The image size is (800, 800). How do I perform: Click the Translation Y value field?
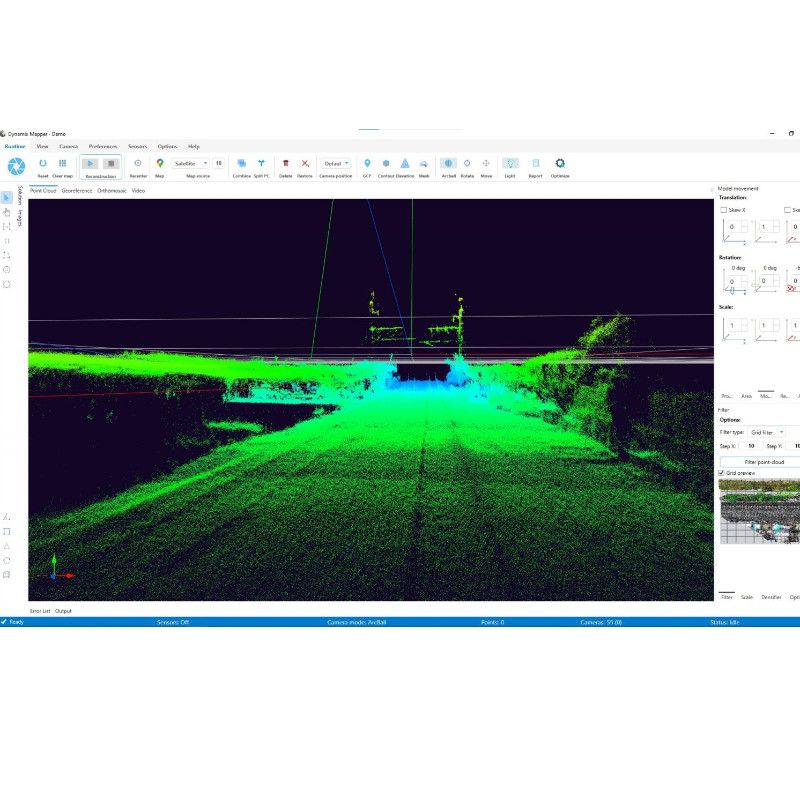769,227
